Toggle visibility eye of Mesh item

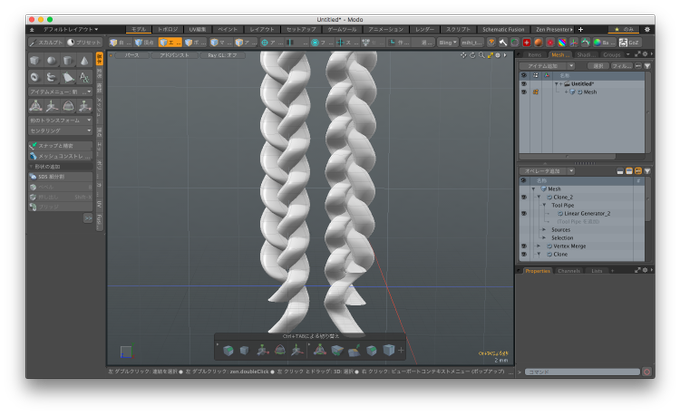click(x=524, y=92)
